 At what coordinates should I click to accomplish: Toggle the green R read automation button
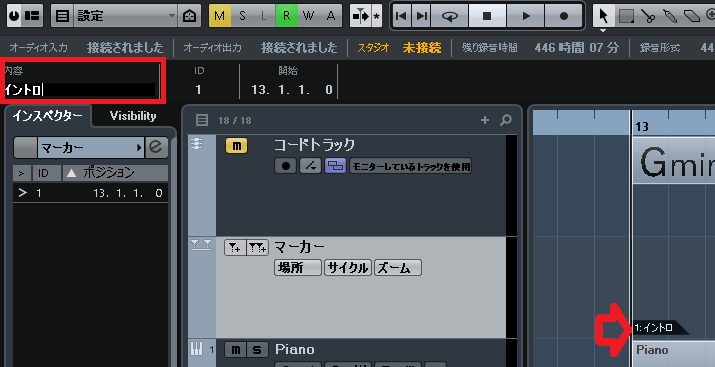click(286, 16)
